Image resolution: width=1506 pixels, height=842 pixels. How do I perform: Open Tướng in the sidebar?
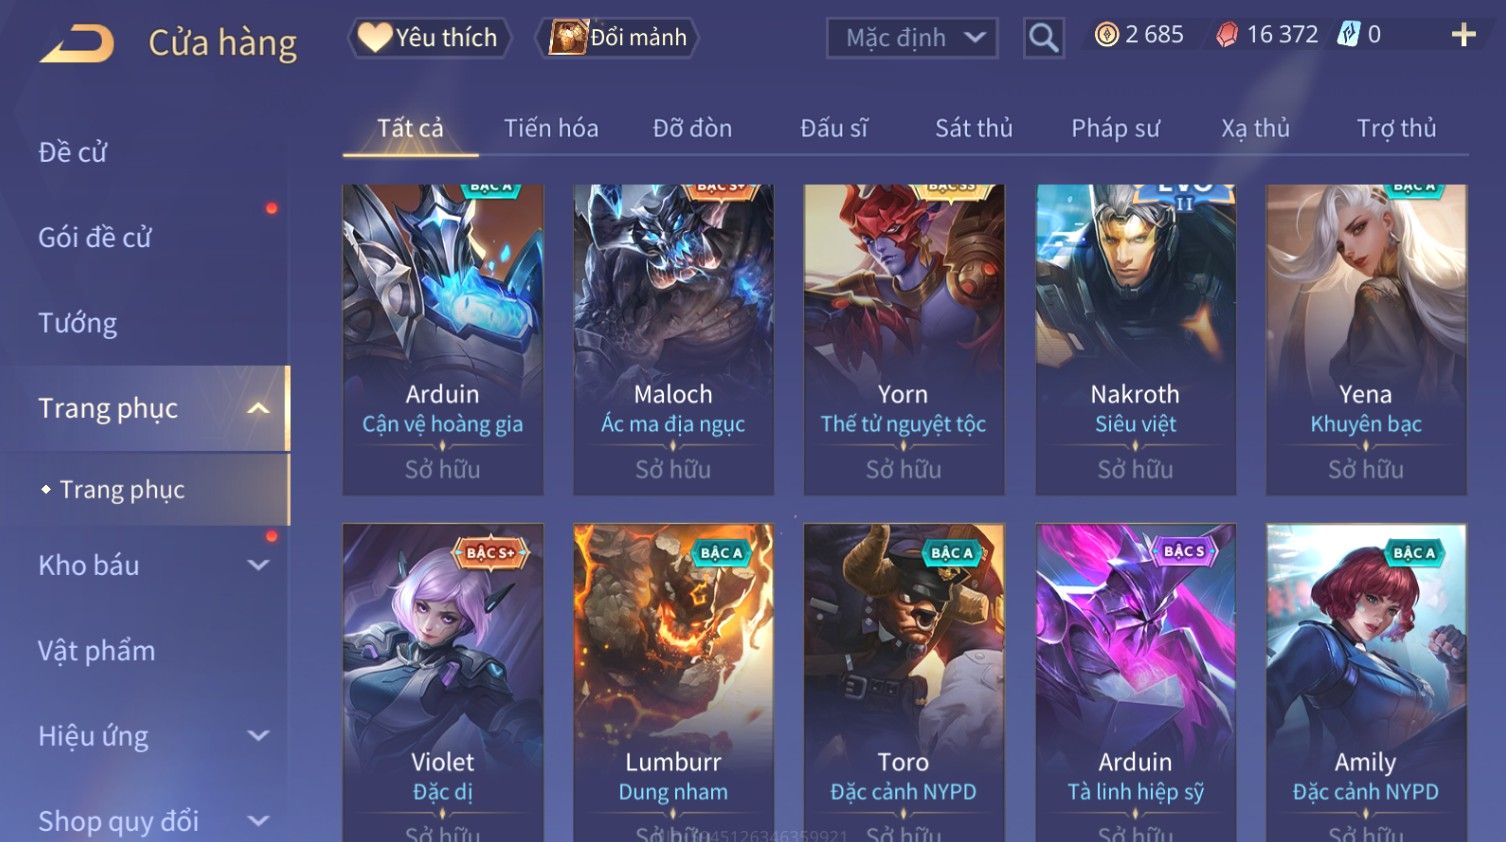click(x=78, y=323)
